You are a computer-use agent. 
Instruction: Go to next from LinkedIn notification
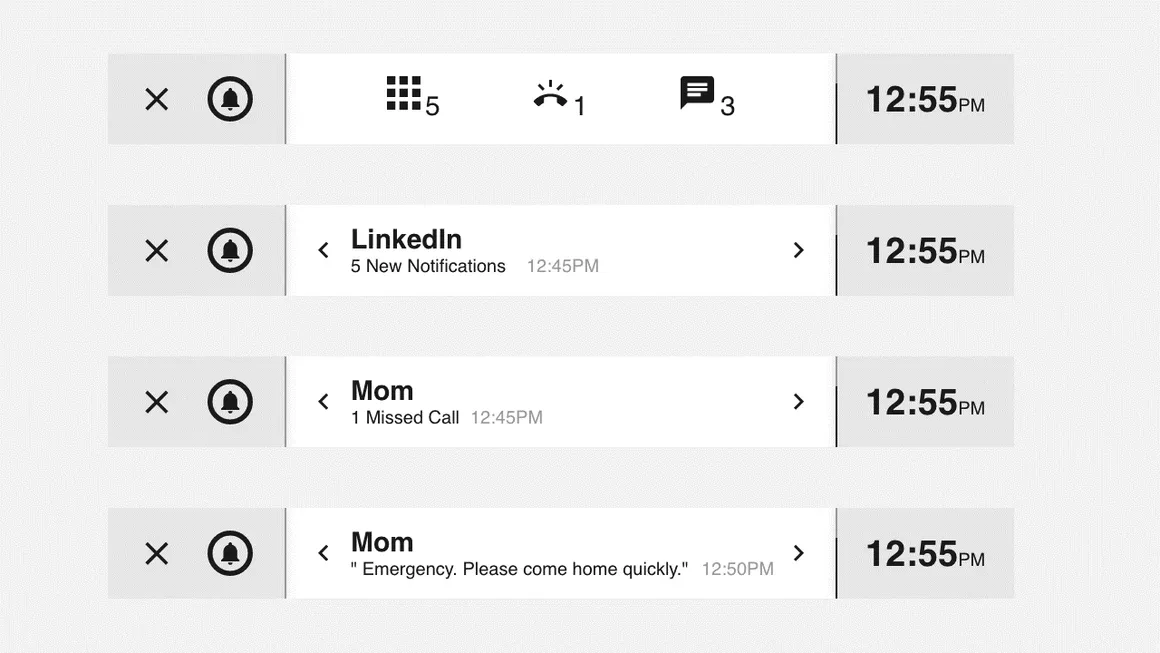pyautogui.click(x=798, y=250)
